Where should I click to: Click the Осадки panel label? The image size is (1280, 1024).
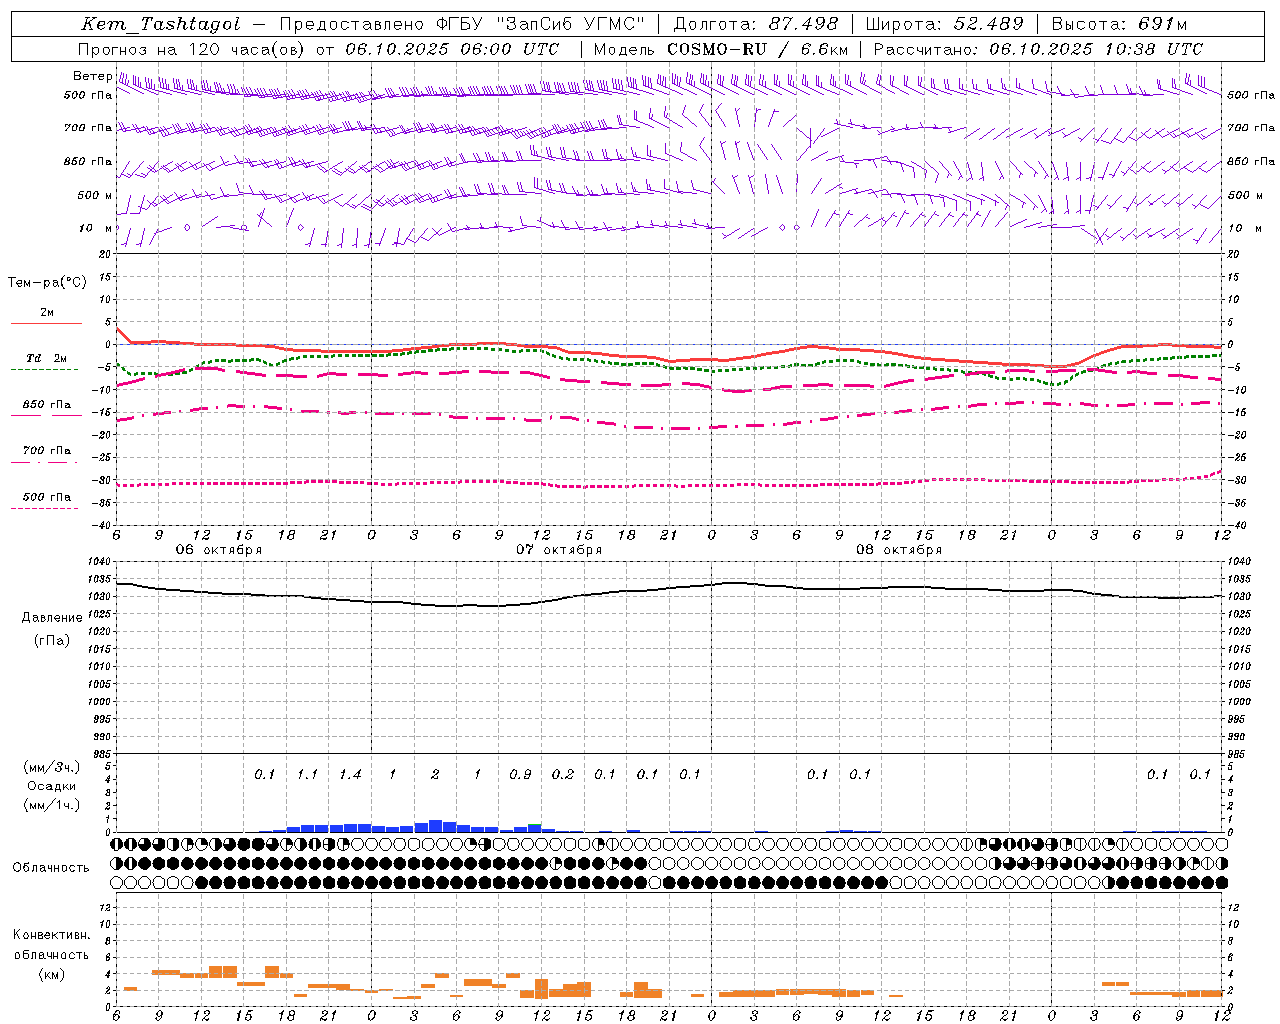tap(52, 786)
